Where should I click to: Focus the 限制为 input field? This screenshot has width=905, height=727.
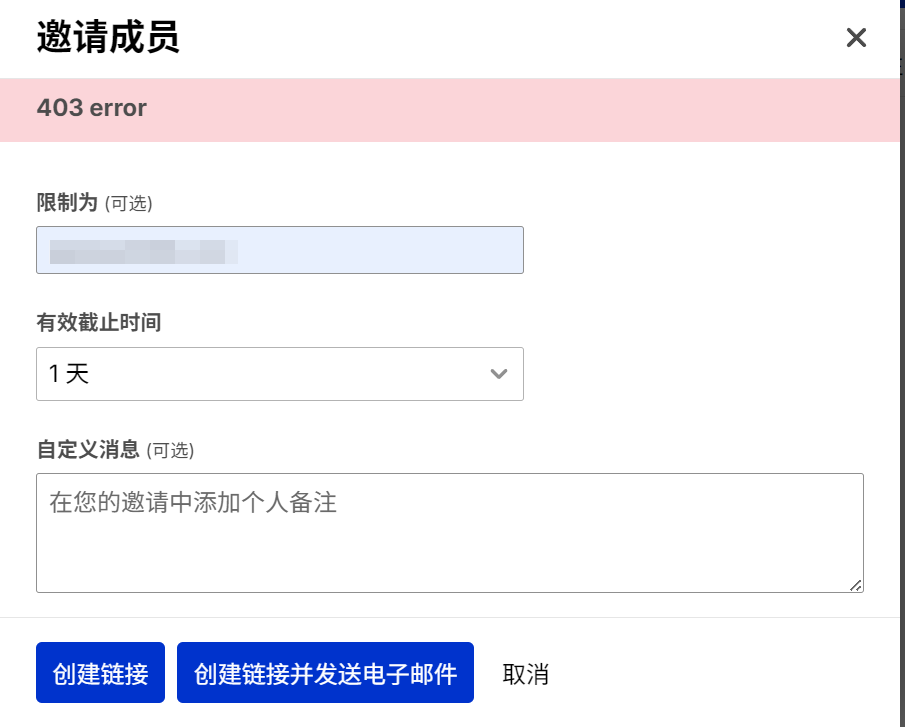coord(280,250)
